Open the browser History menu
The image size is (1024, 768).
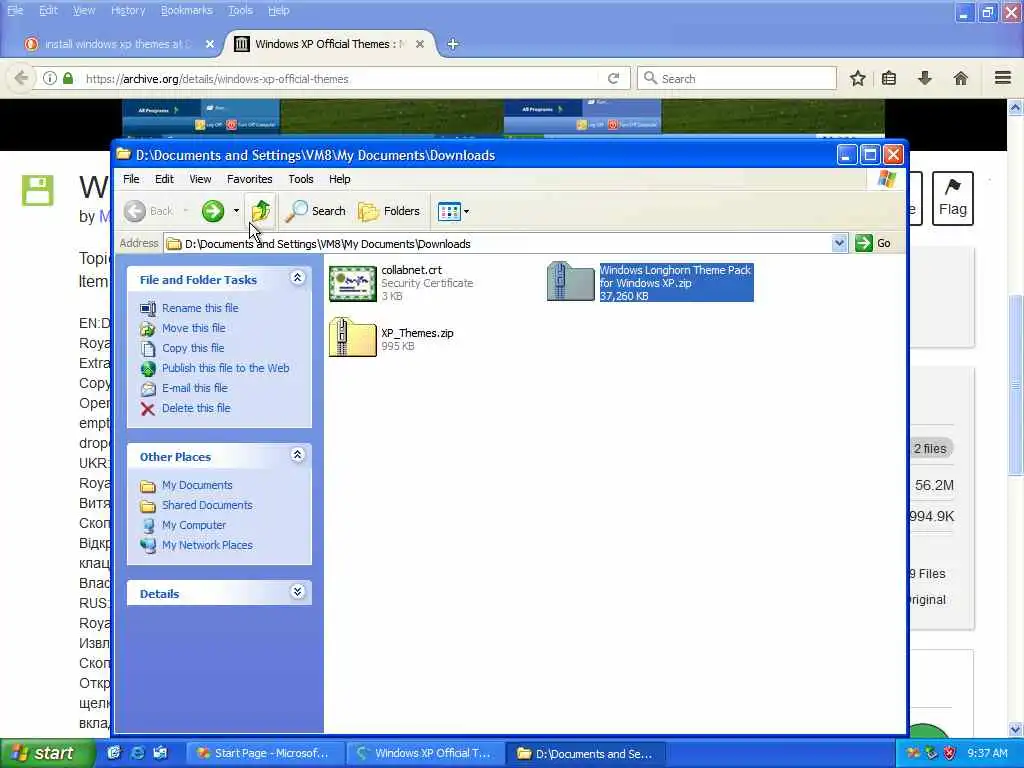[128, 10]
